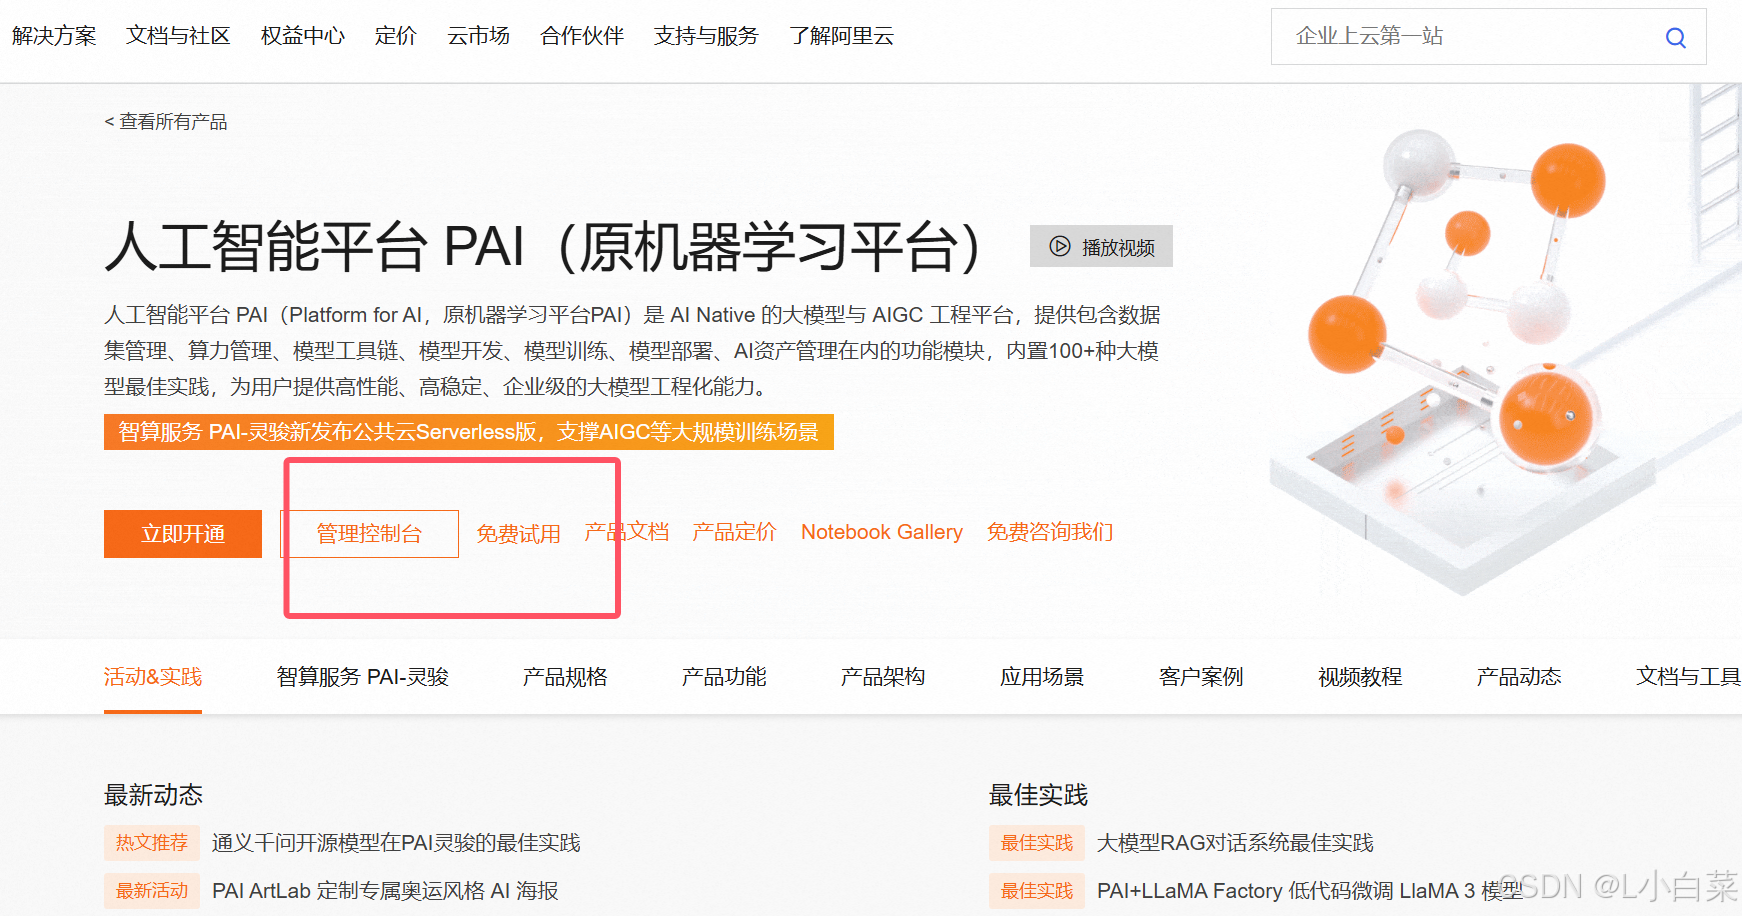Open 通义千问开源模型在PAI灵骏的最佳实践 article
The width and height of the screenshot is (1742, 916).
(x=396, y=843)
